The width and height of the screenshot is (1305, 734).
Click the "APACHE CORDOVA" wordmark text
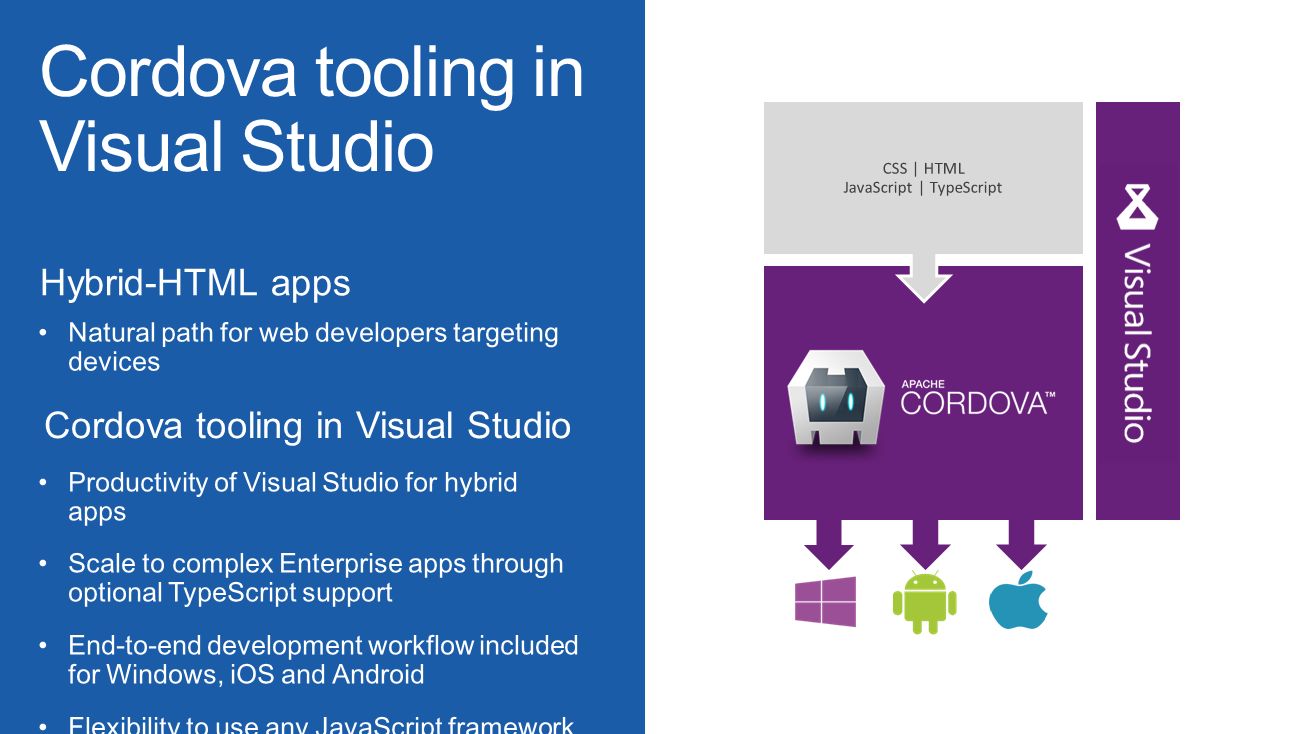pos(977,399)
